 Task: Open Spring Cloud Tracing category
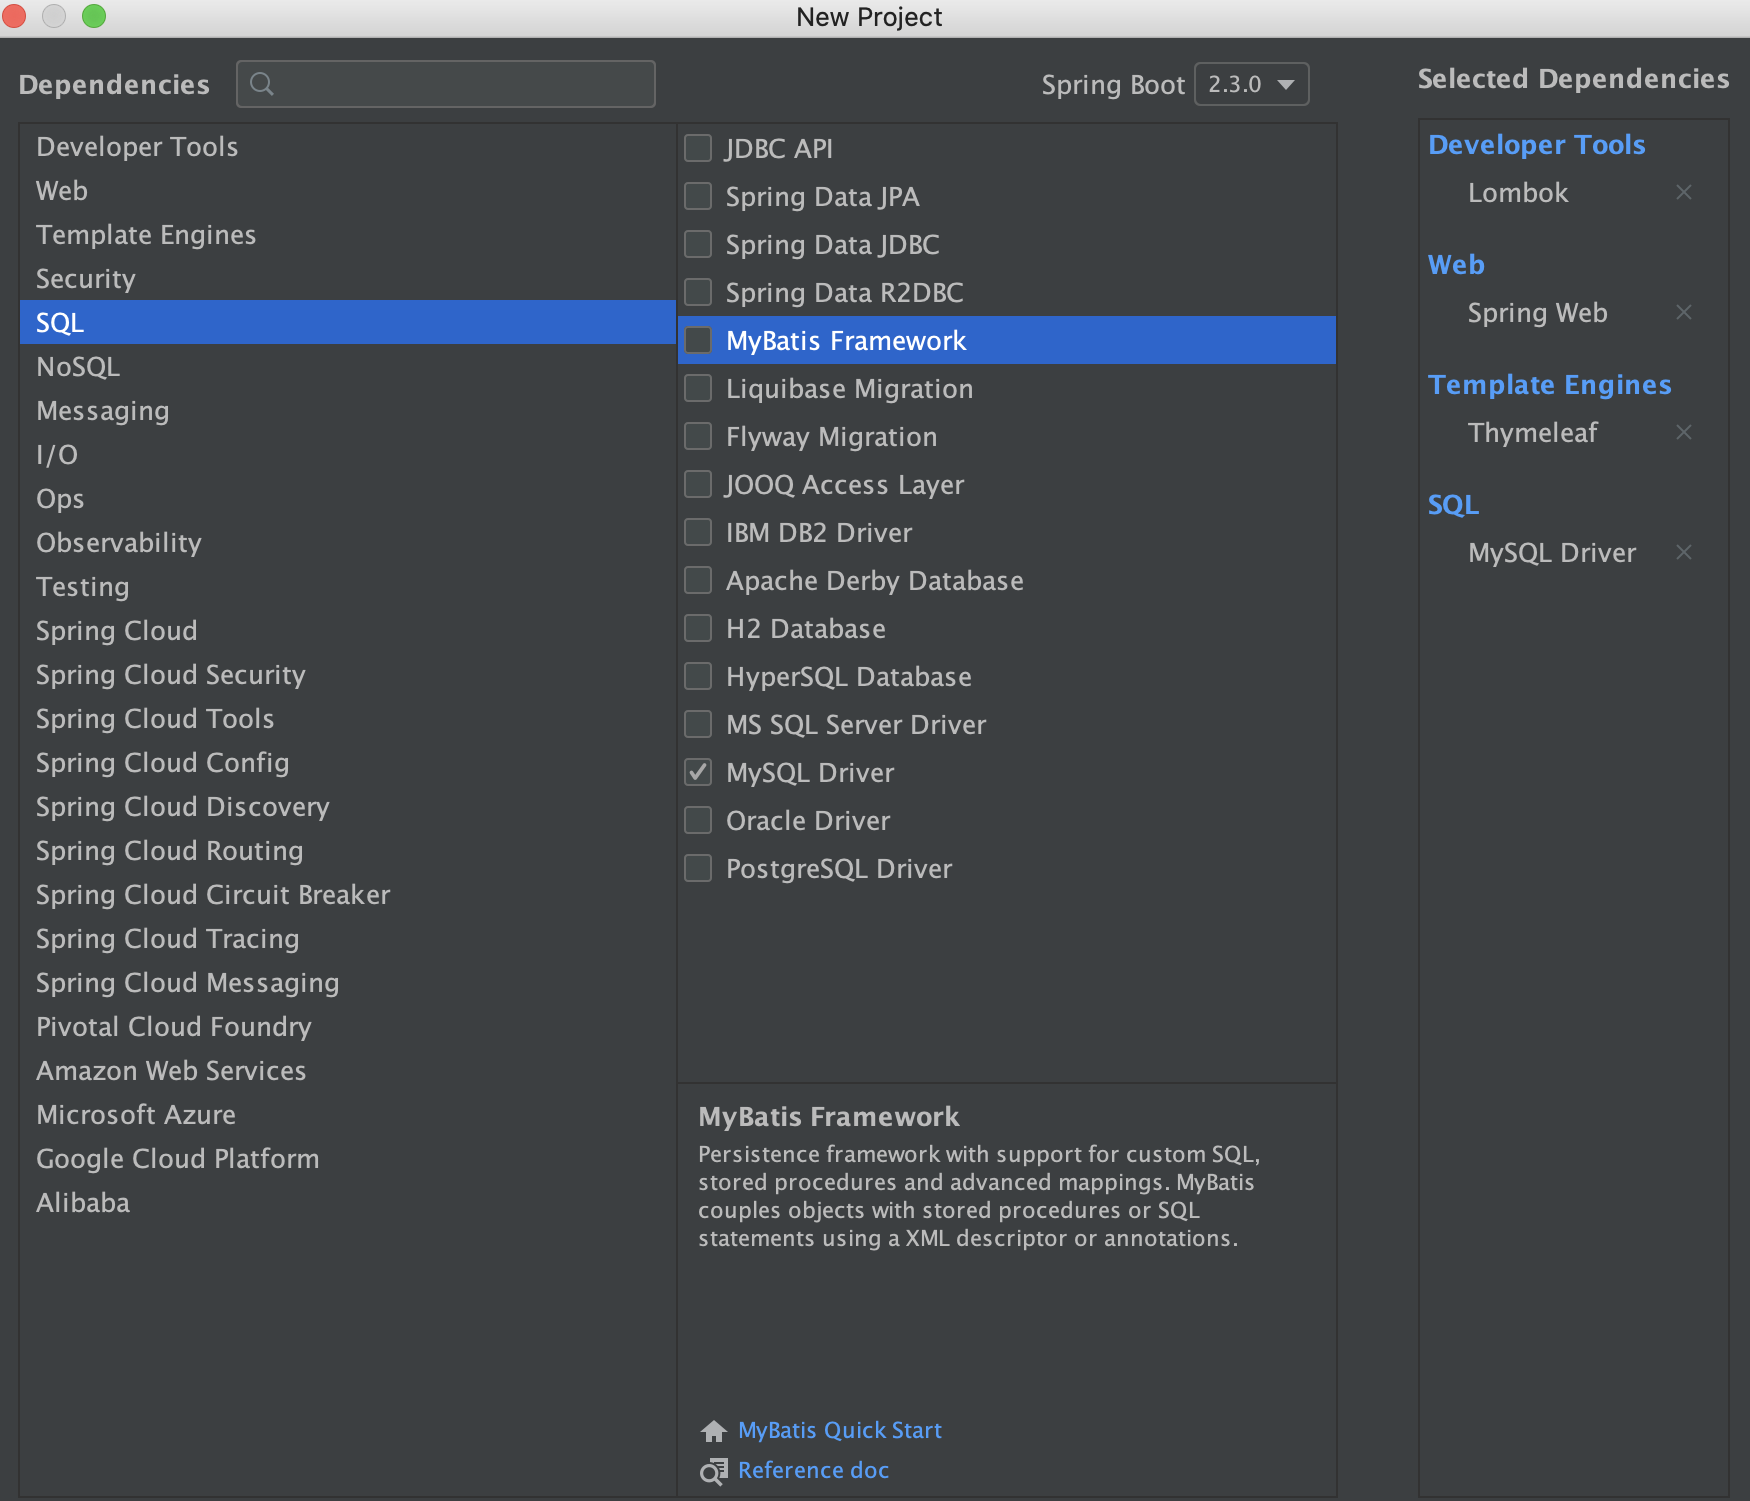click(347, 938)
